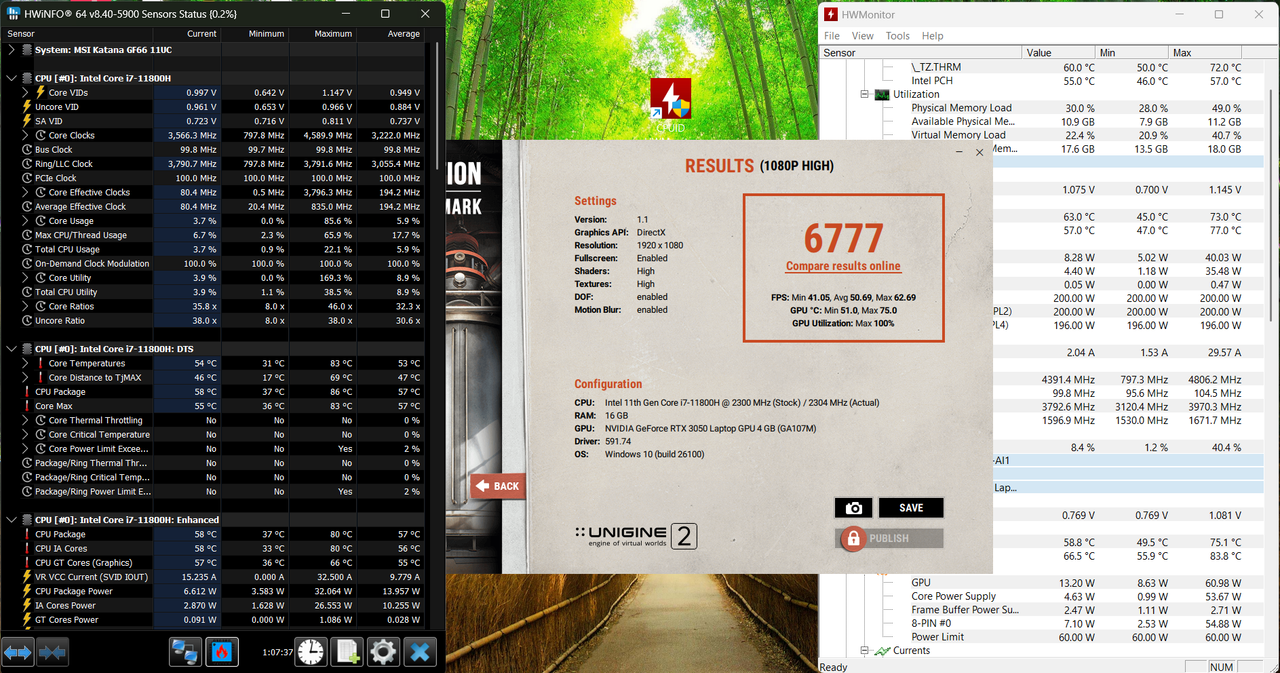1280x673 pixels.
Task: Start logging with the sheet-plus icon
Action: click(347, 652)
